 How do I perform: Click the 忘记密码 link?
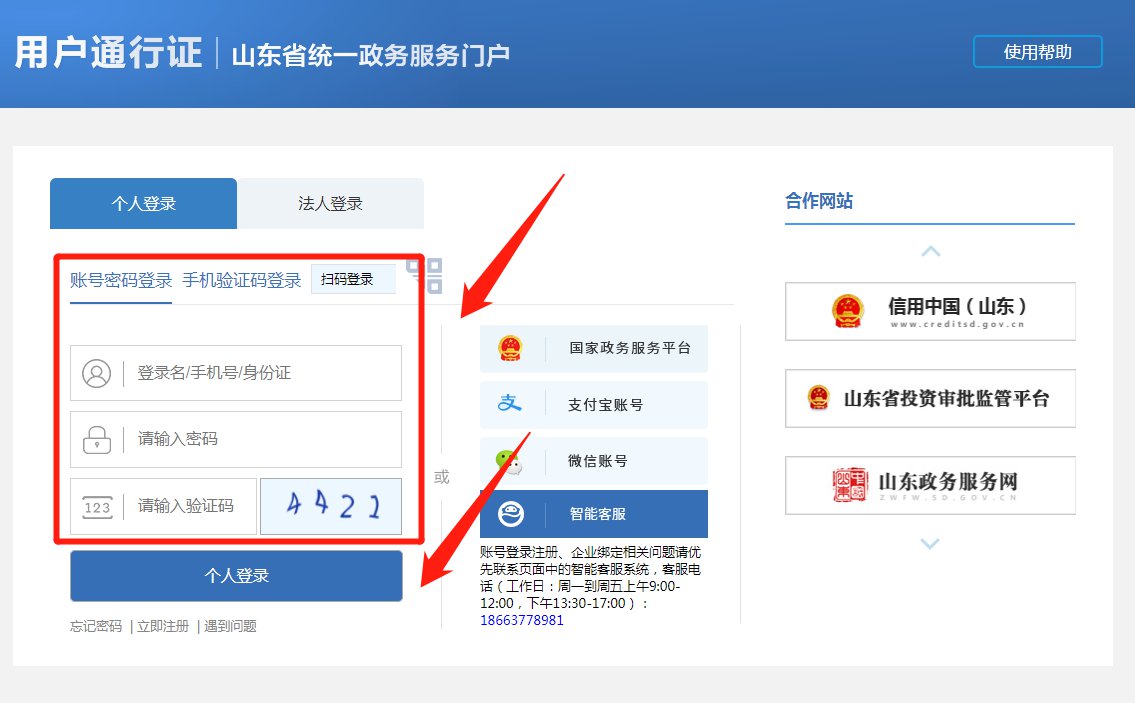[96, 626]
